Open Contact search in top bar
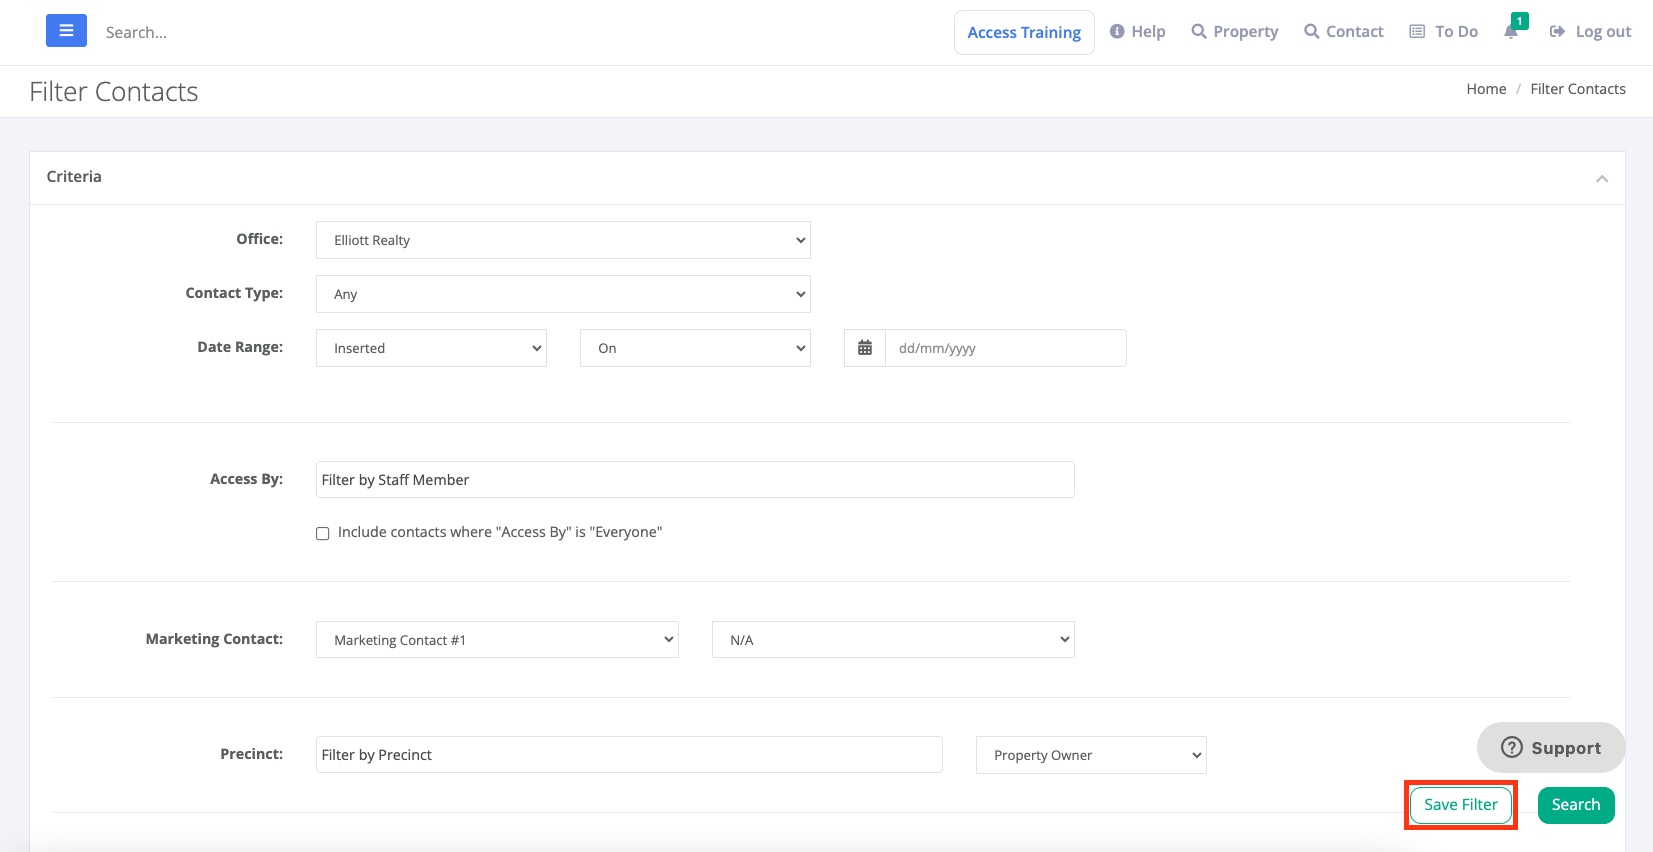The image size is (1653, 852). tap(1344, 32)
